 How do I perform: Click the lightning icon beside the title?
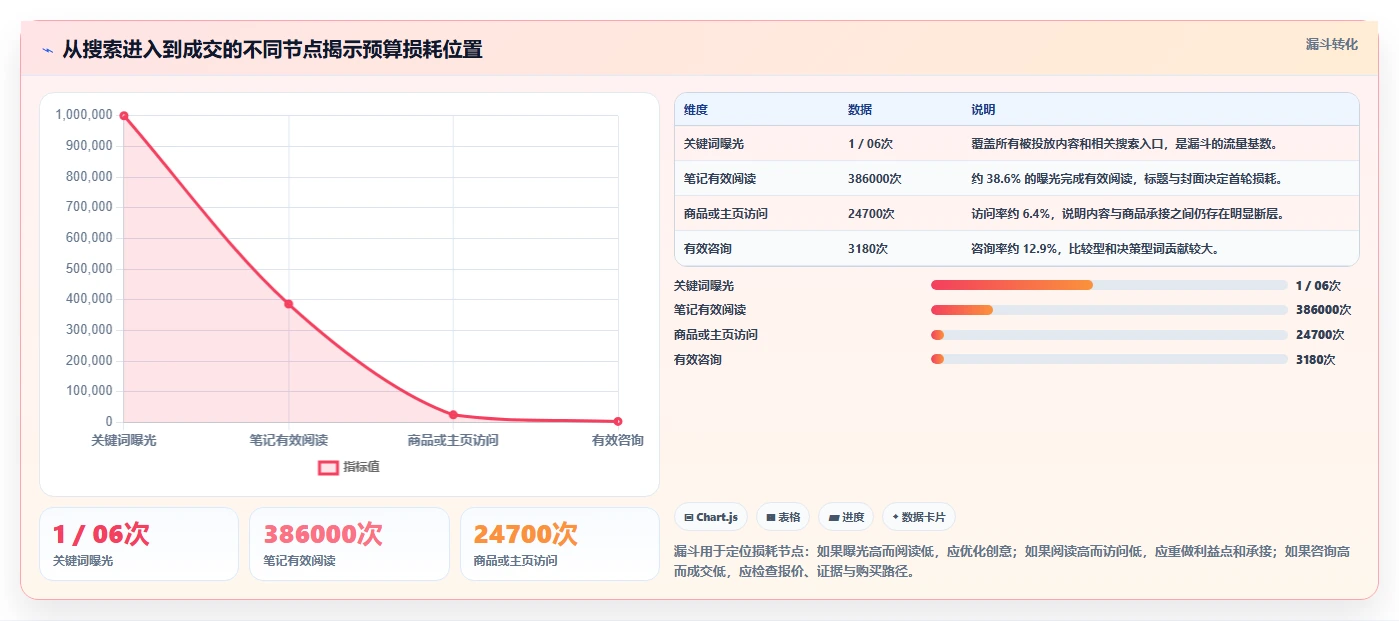coord(48,50)
